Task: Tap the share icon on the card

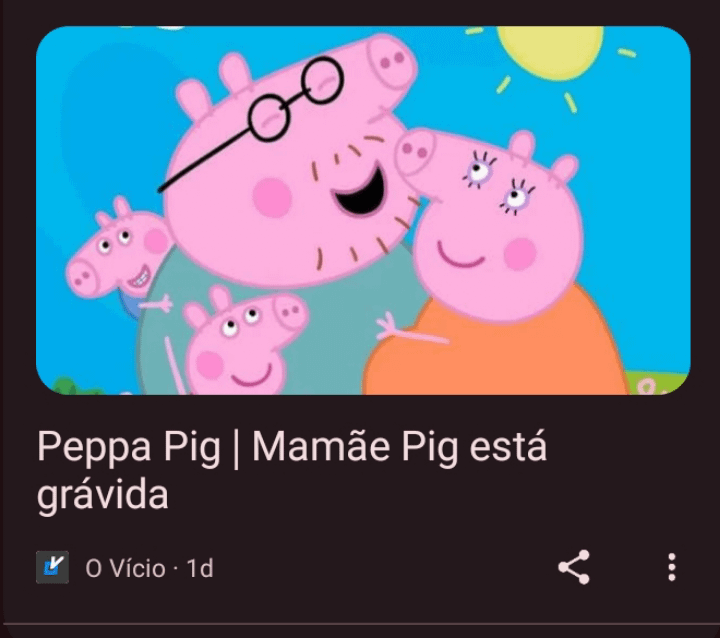Action: click(574, 567)
